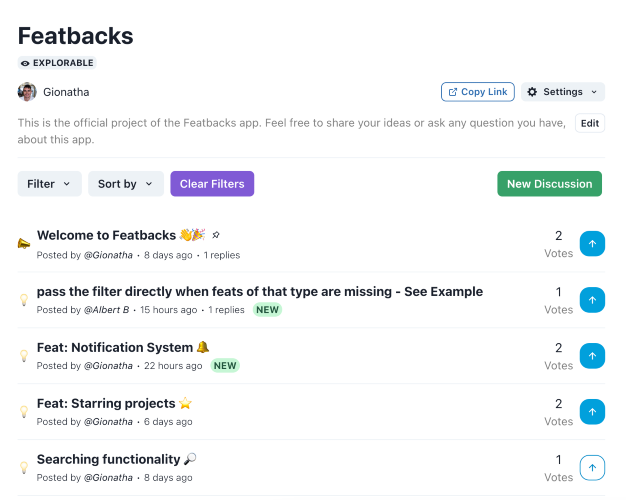Image resolution: width=626 pixels, height=500 pixels.
Task: Upvote the Welcome to Featbacks discussion
Action: [592, 244]
